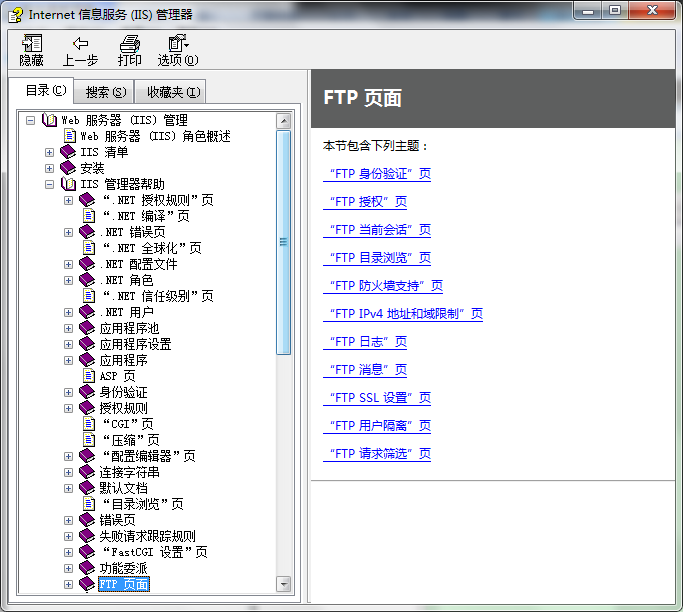Open the "FTP 用户隔离" 页 link
Screen dimensions: 683x612
(377, 426)
